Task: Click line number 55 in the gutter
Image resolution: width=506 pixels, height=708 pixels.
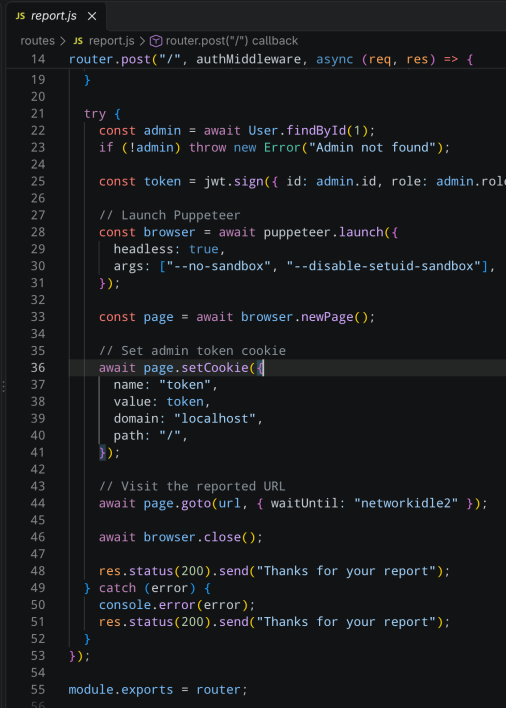Action: 38,690
